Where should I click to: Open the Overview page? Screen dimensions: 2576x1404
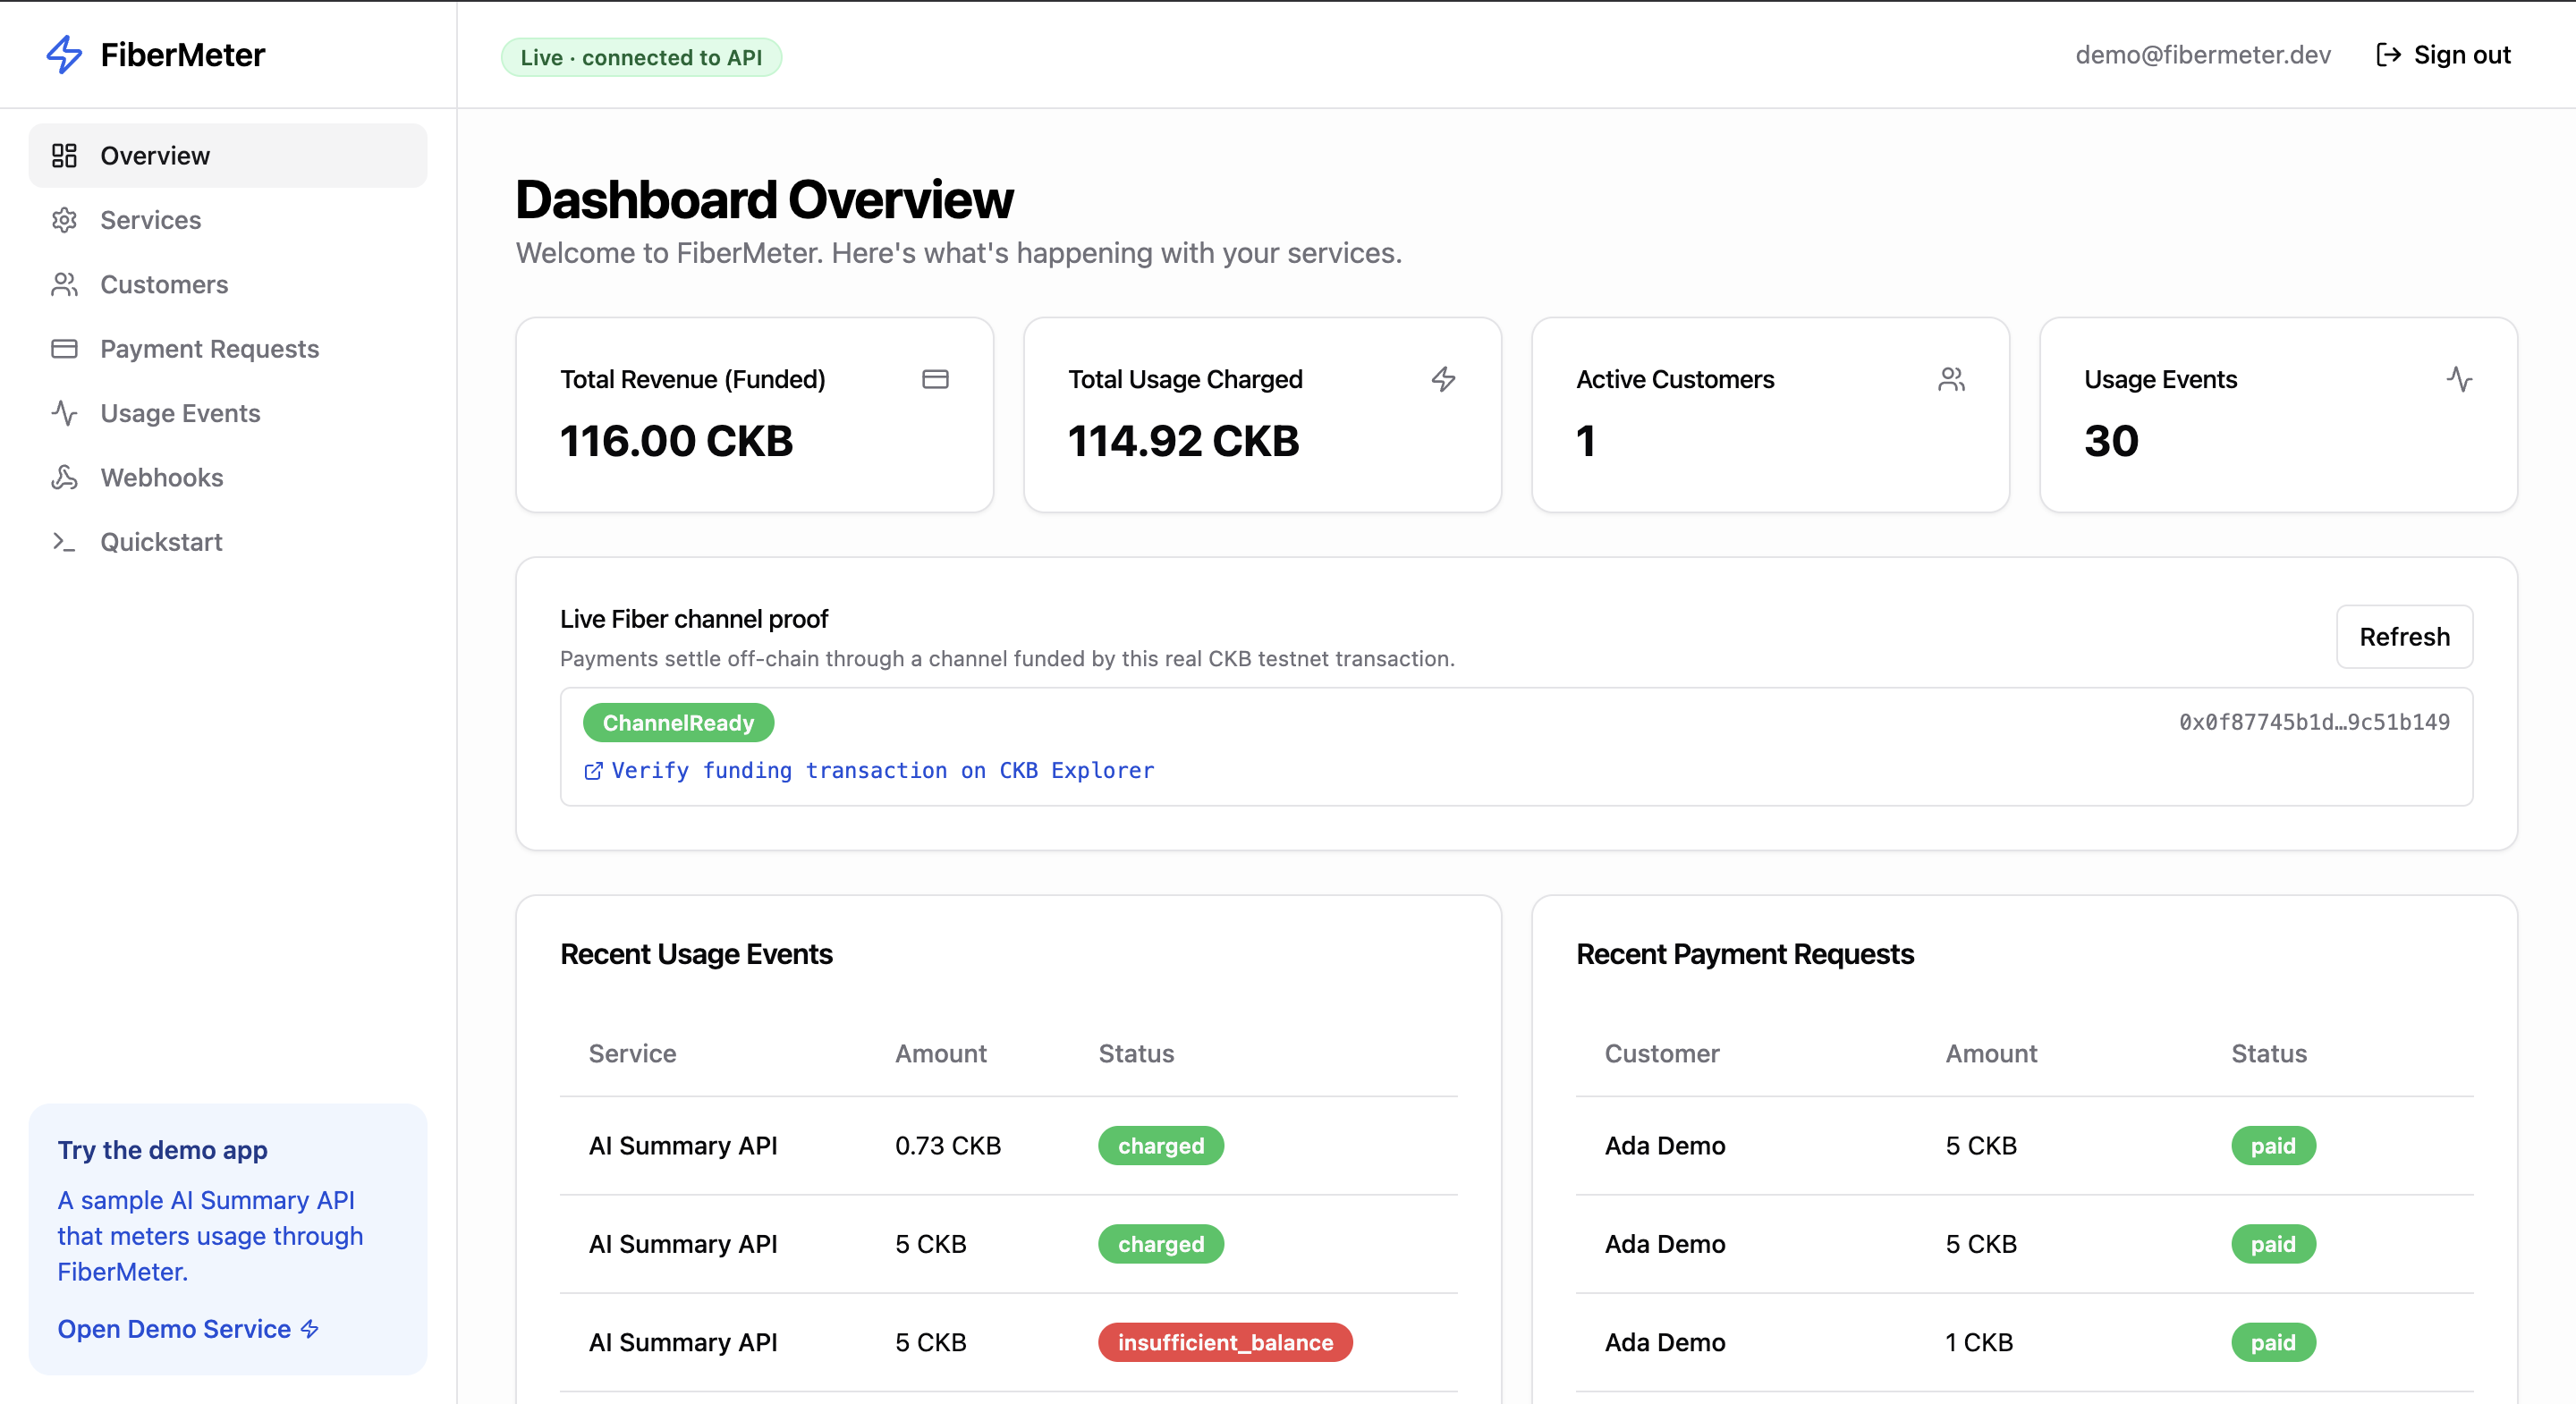pyautogui.click(x=228, y=156)
